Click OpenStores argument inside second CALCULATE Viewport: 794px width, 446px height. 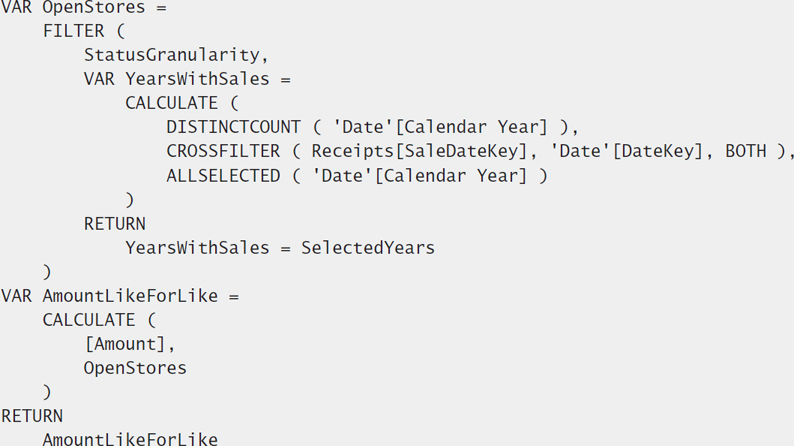[135, 368]
